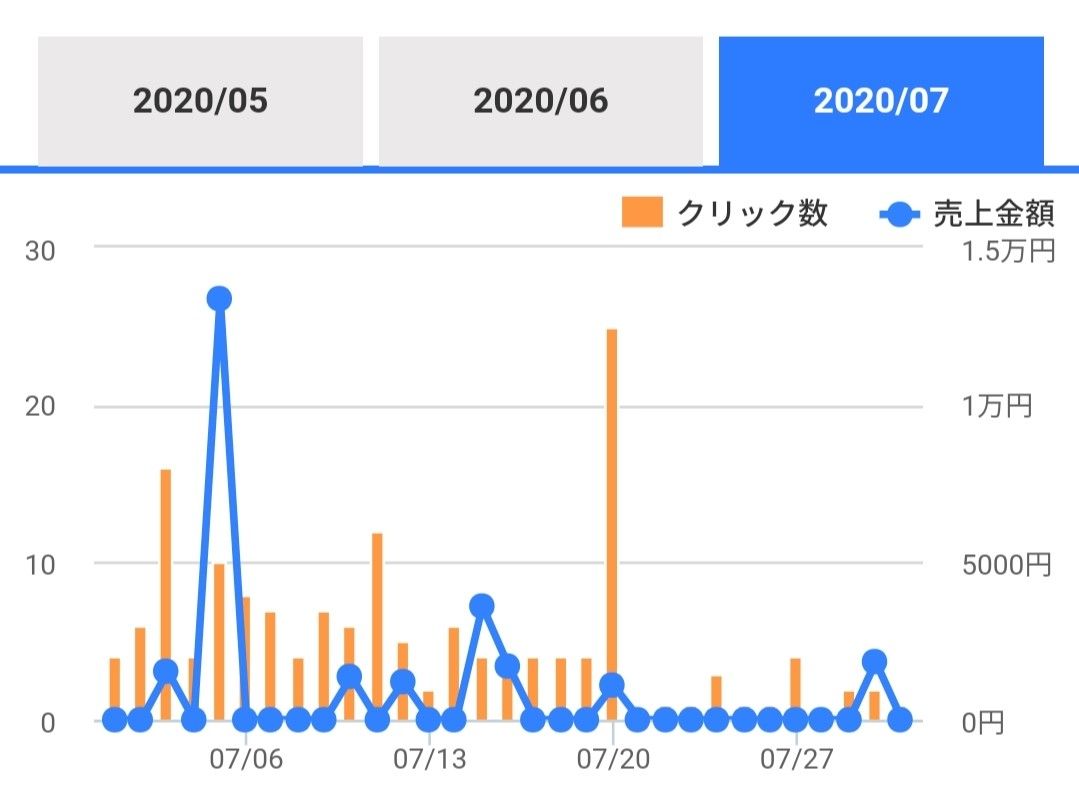Click the blue 売上金額 legend marker
1079x801 pixels.
899,213
